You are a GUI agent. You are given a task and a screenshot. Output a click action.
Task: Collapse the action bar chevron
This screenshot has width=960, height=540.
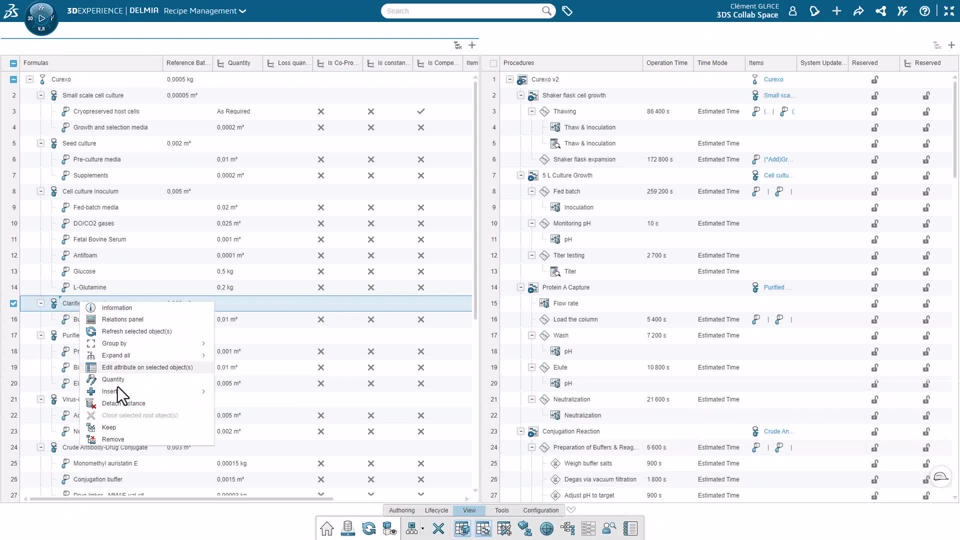click(x=571, y=510)
